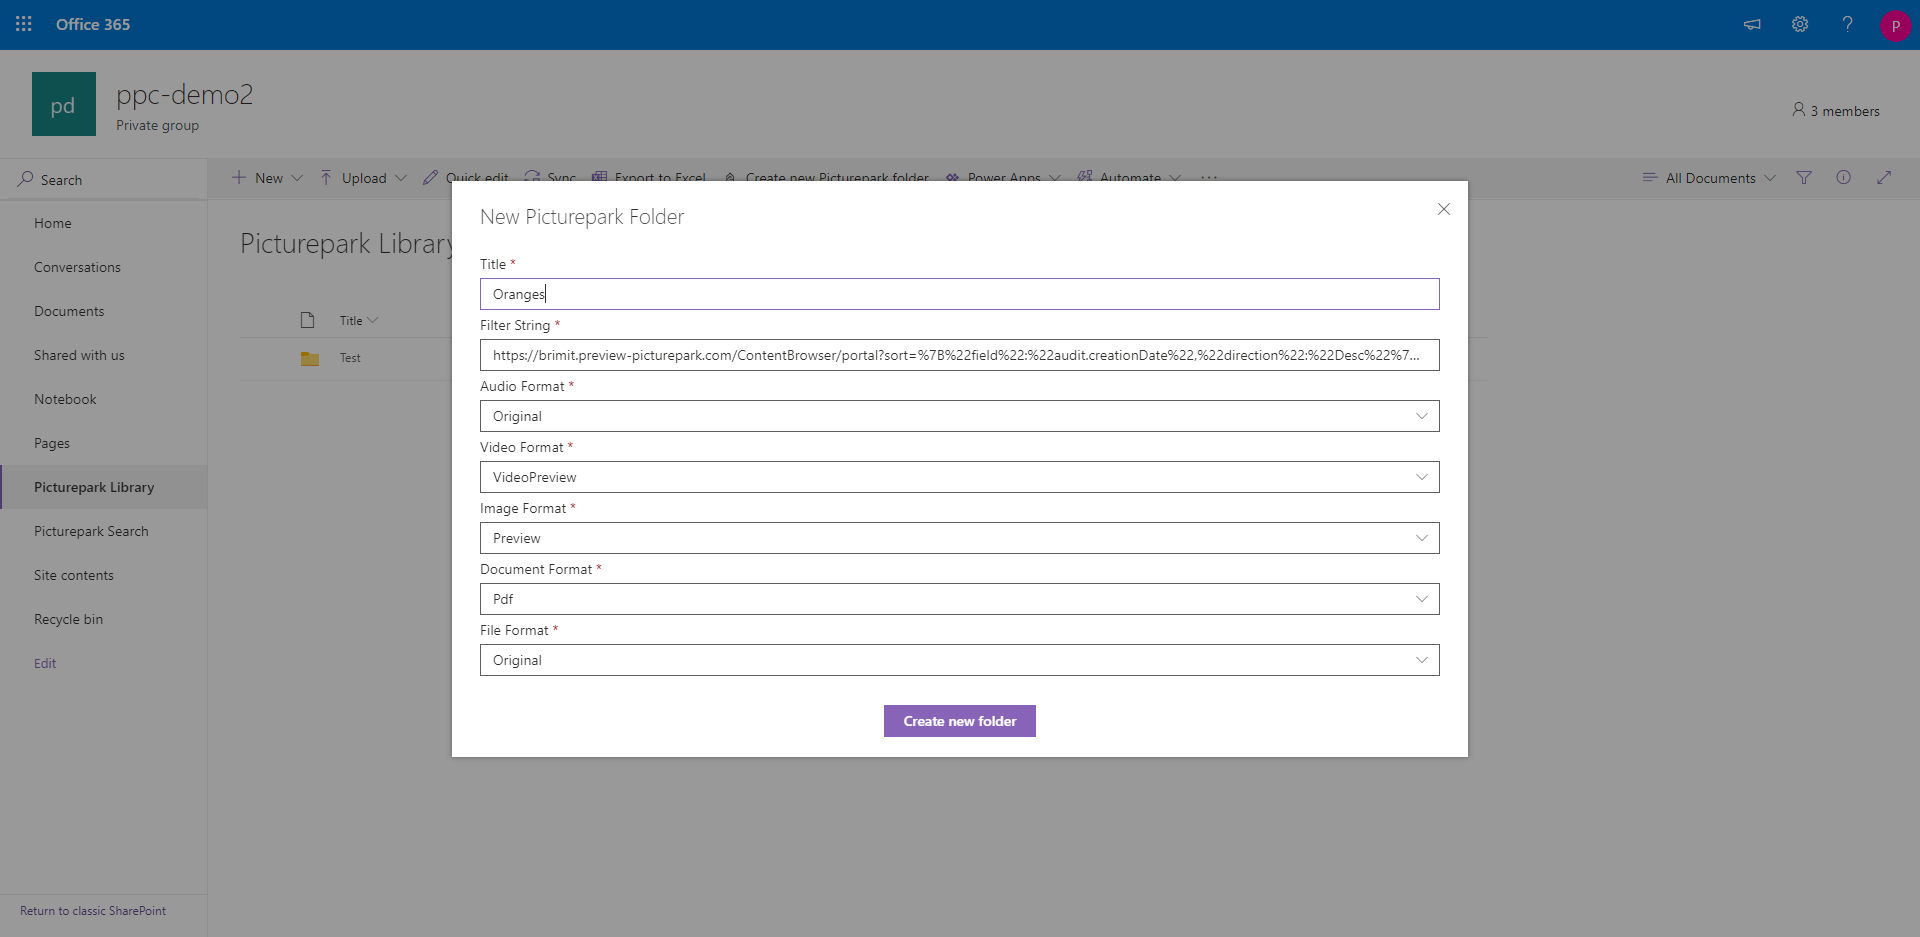The image size is (1920, 937).
Task: Click Return to classic SharePoint
Action: [93, 911]
